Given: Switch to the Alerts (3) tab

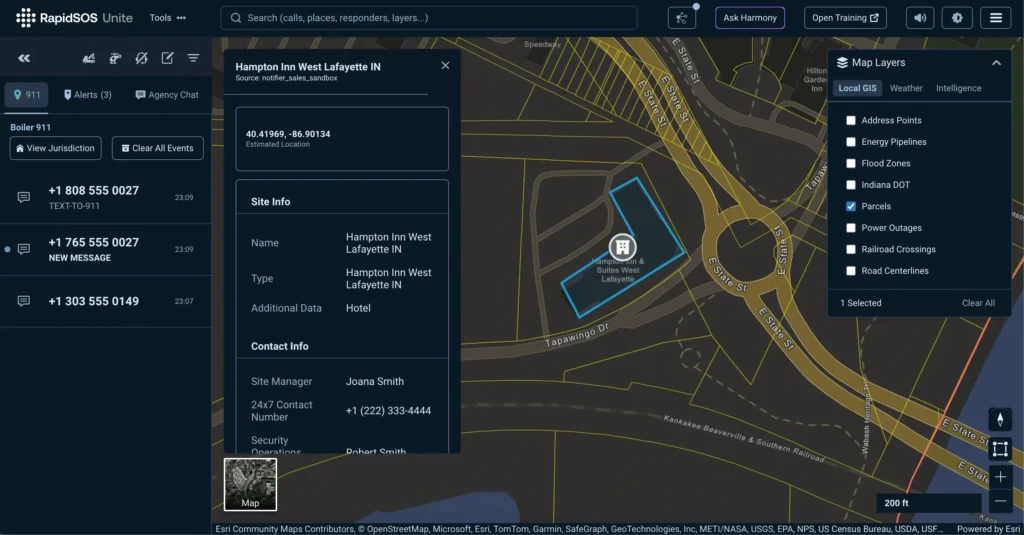Looking at the screenshot, I should click(88, 95).
